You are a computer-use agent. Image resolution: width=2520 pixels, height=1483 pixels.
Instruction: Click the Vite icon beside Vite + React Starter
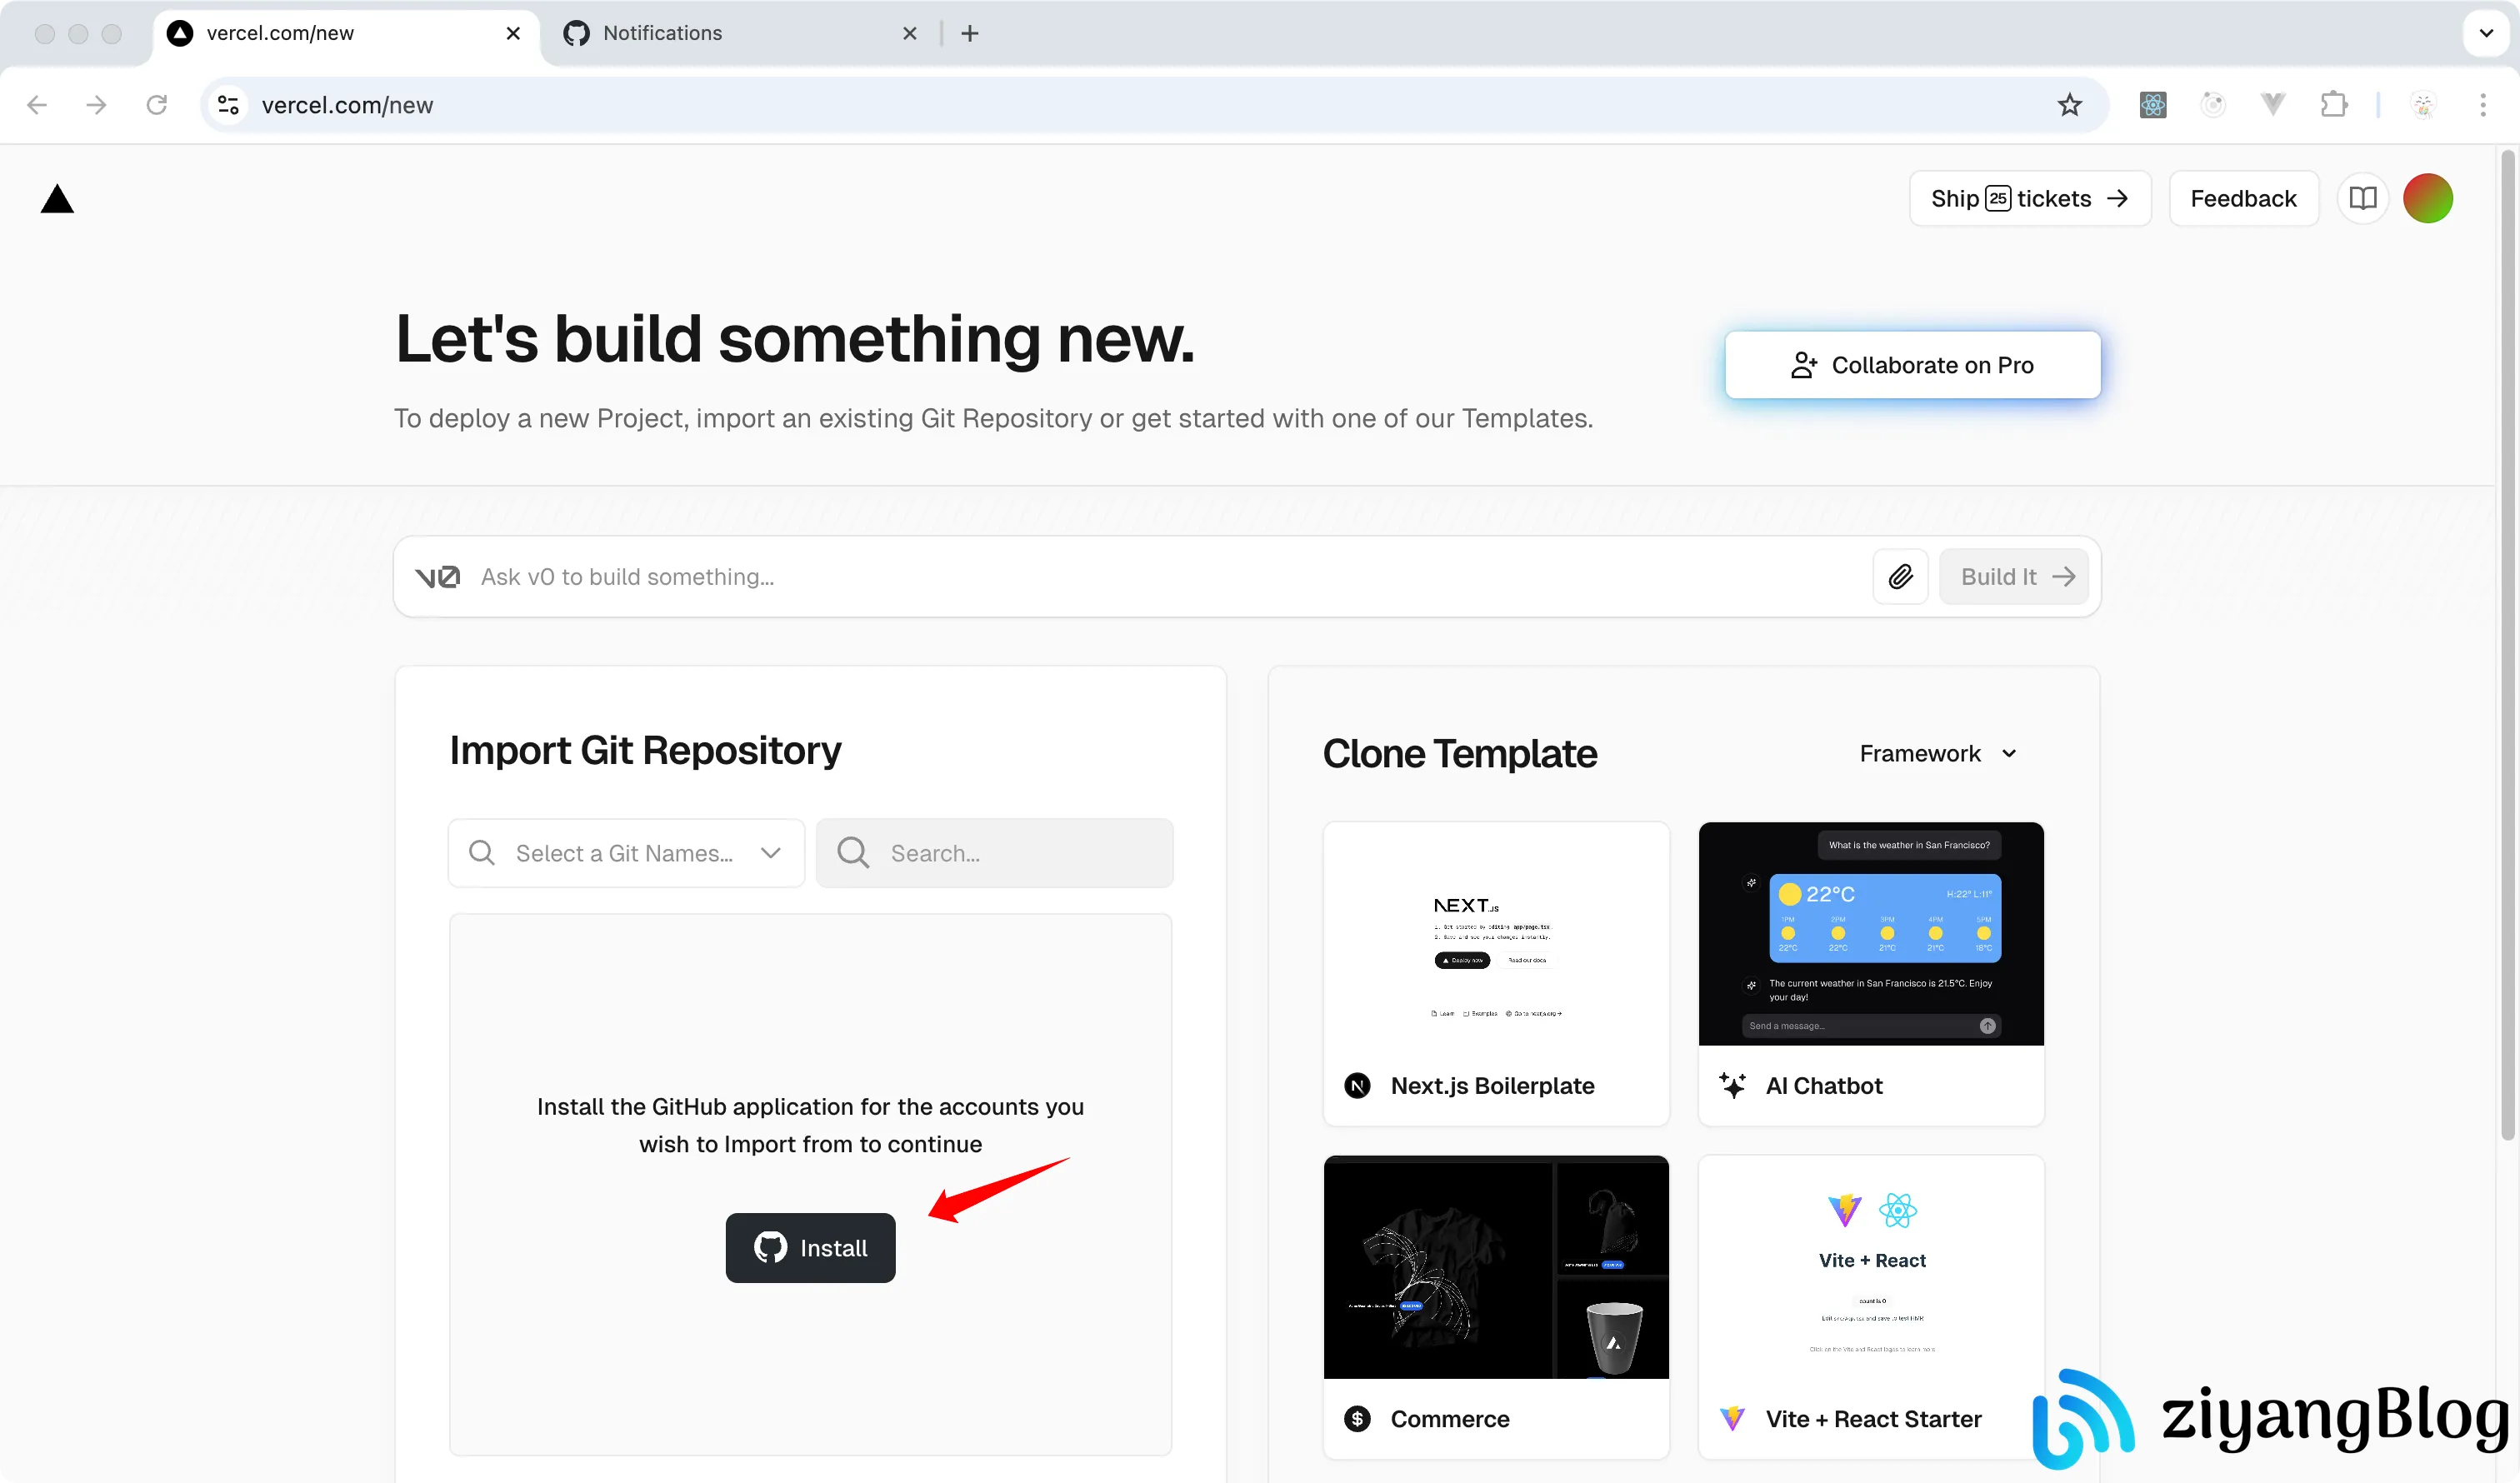point(1733,1418)
